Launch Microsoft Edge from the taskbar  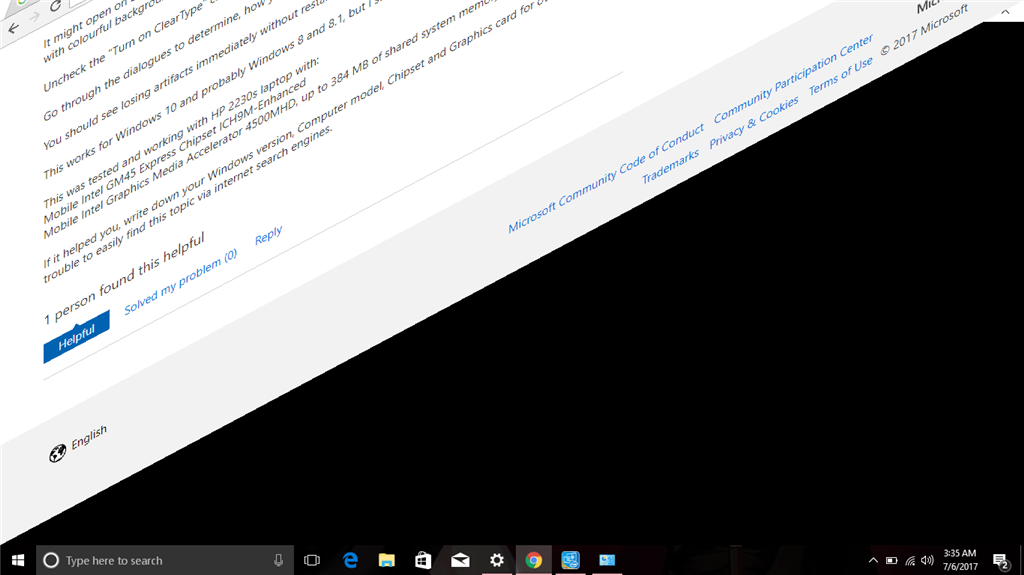tap(350, 560)
